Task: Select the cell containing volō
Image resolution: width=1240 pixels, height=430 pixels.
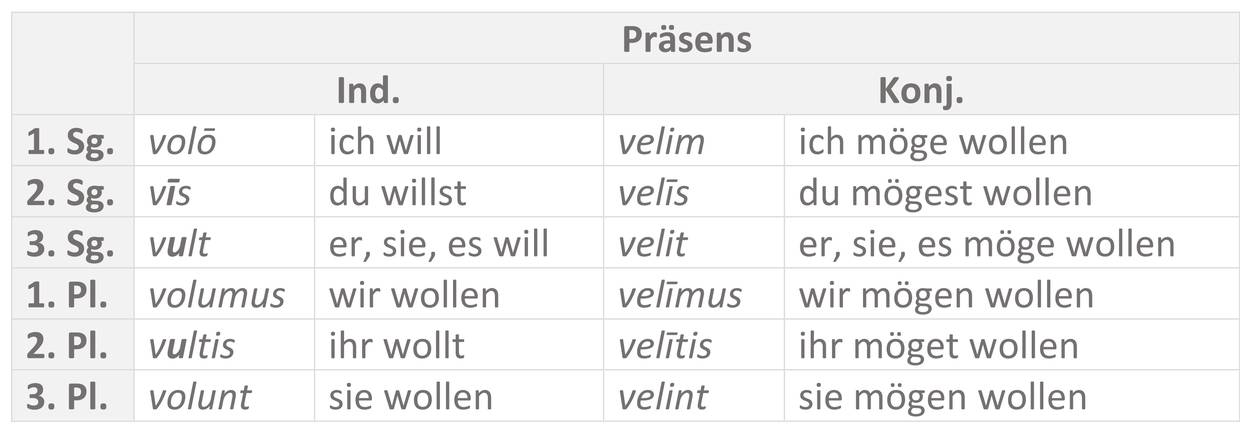Action: point(182,142)
